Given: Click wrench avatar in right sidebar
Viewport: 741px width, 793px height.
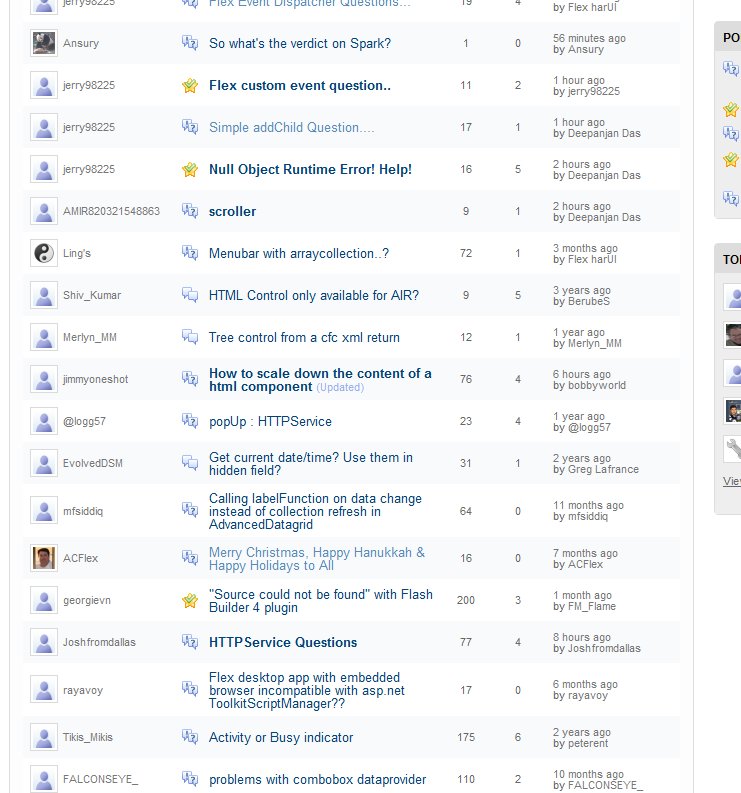Looking at the screenshot, I should tap(734, 448).
